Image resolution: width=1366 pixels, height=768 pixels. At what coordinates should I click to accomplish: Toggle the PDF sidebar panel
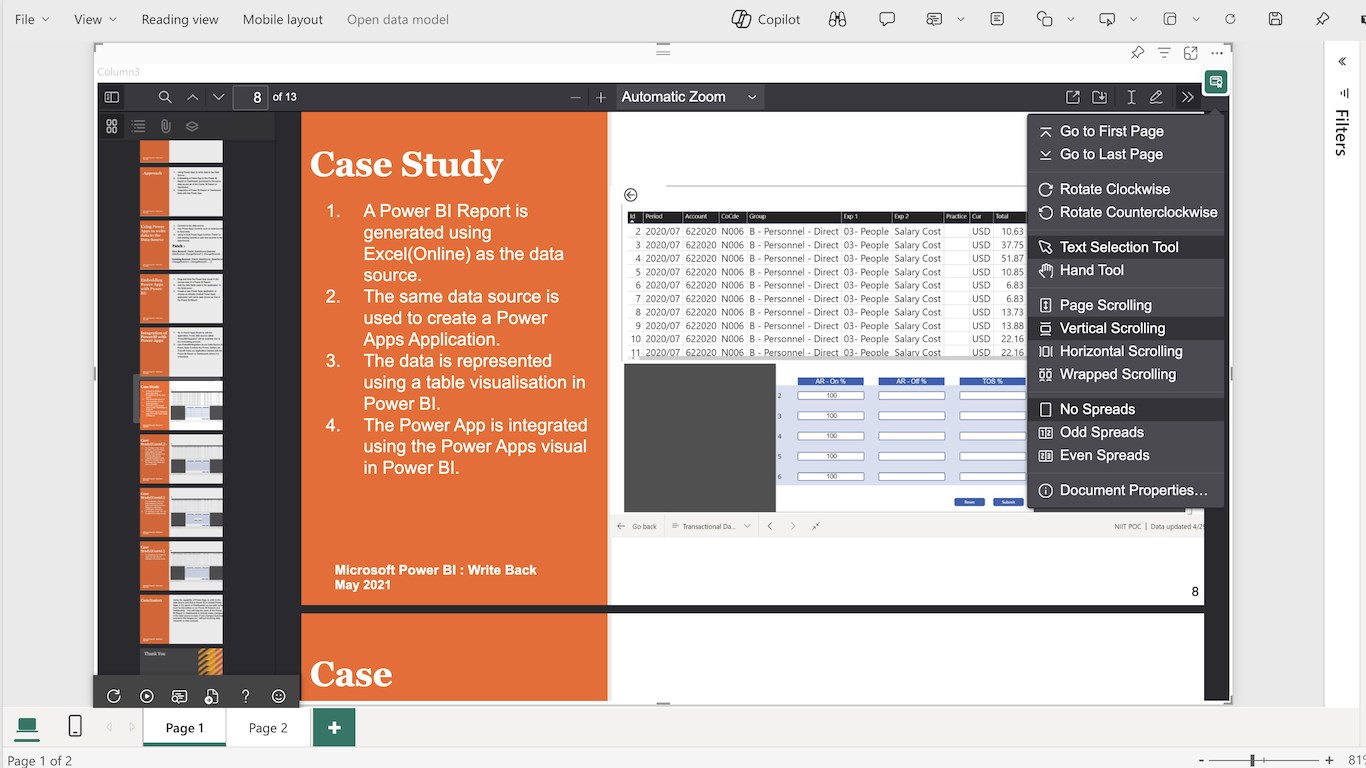click(111, 96)
